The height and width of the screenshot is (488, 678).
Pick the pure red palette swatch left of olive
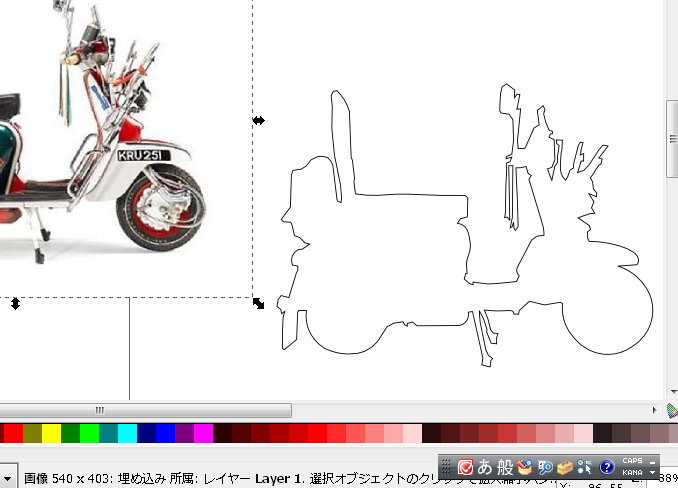[x=13, y=434]
